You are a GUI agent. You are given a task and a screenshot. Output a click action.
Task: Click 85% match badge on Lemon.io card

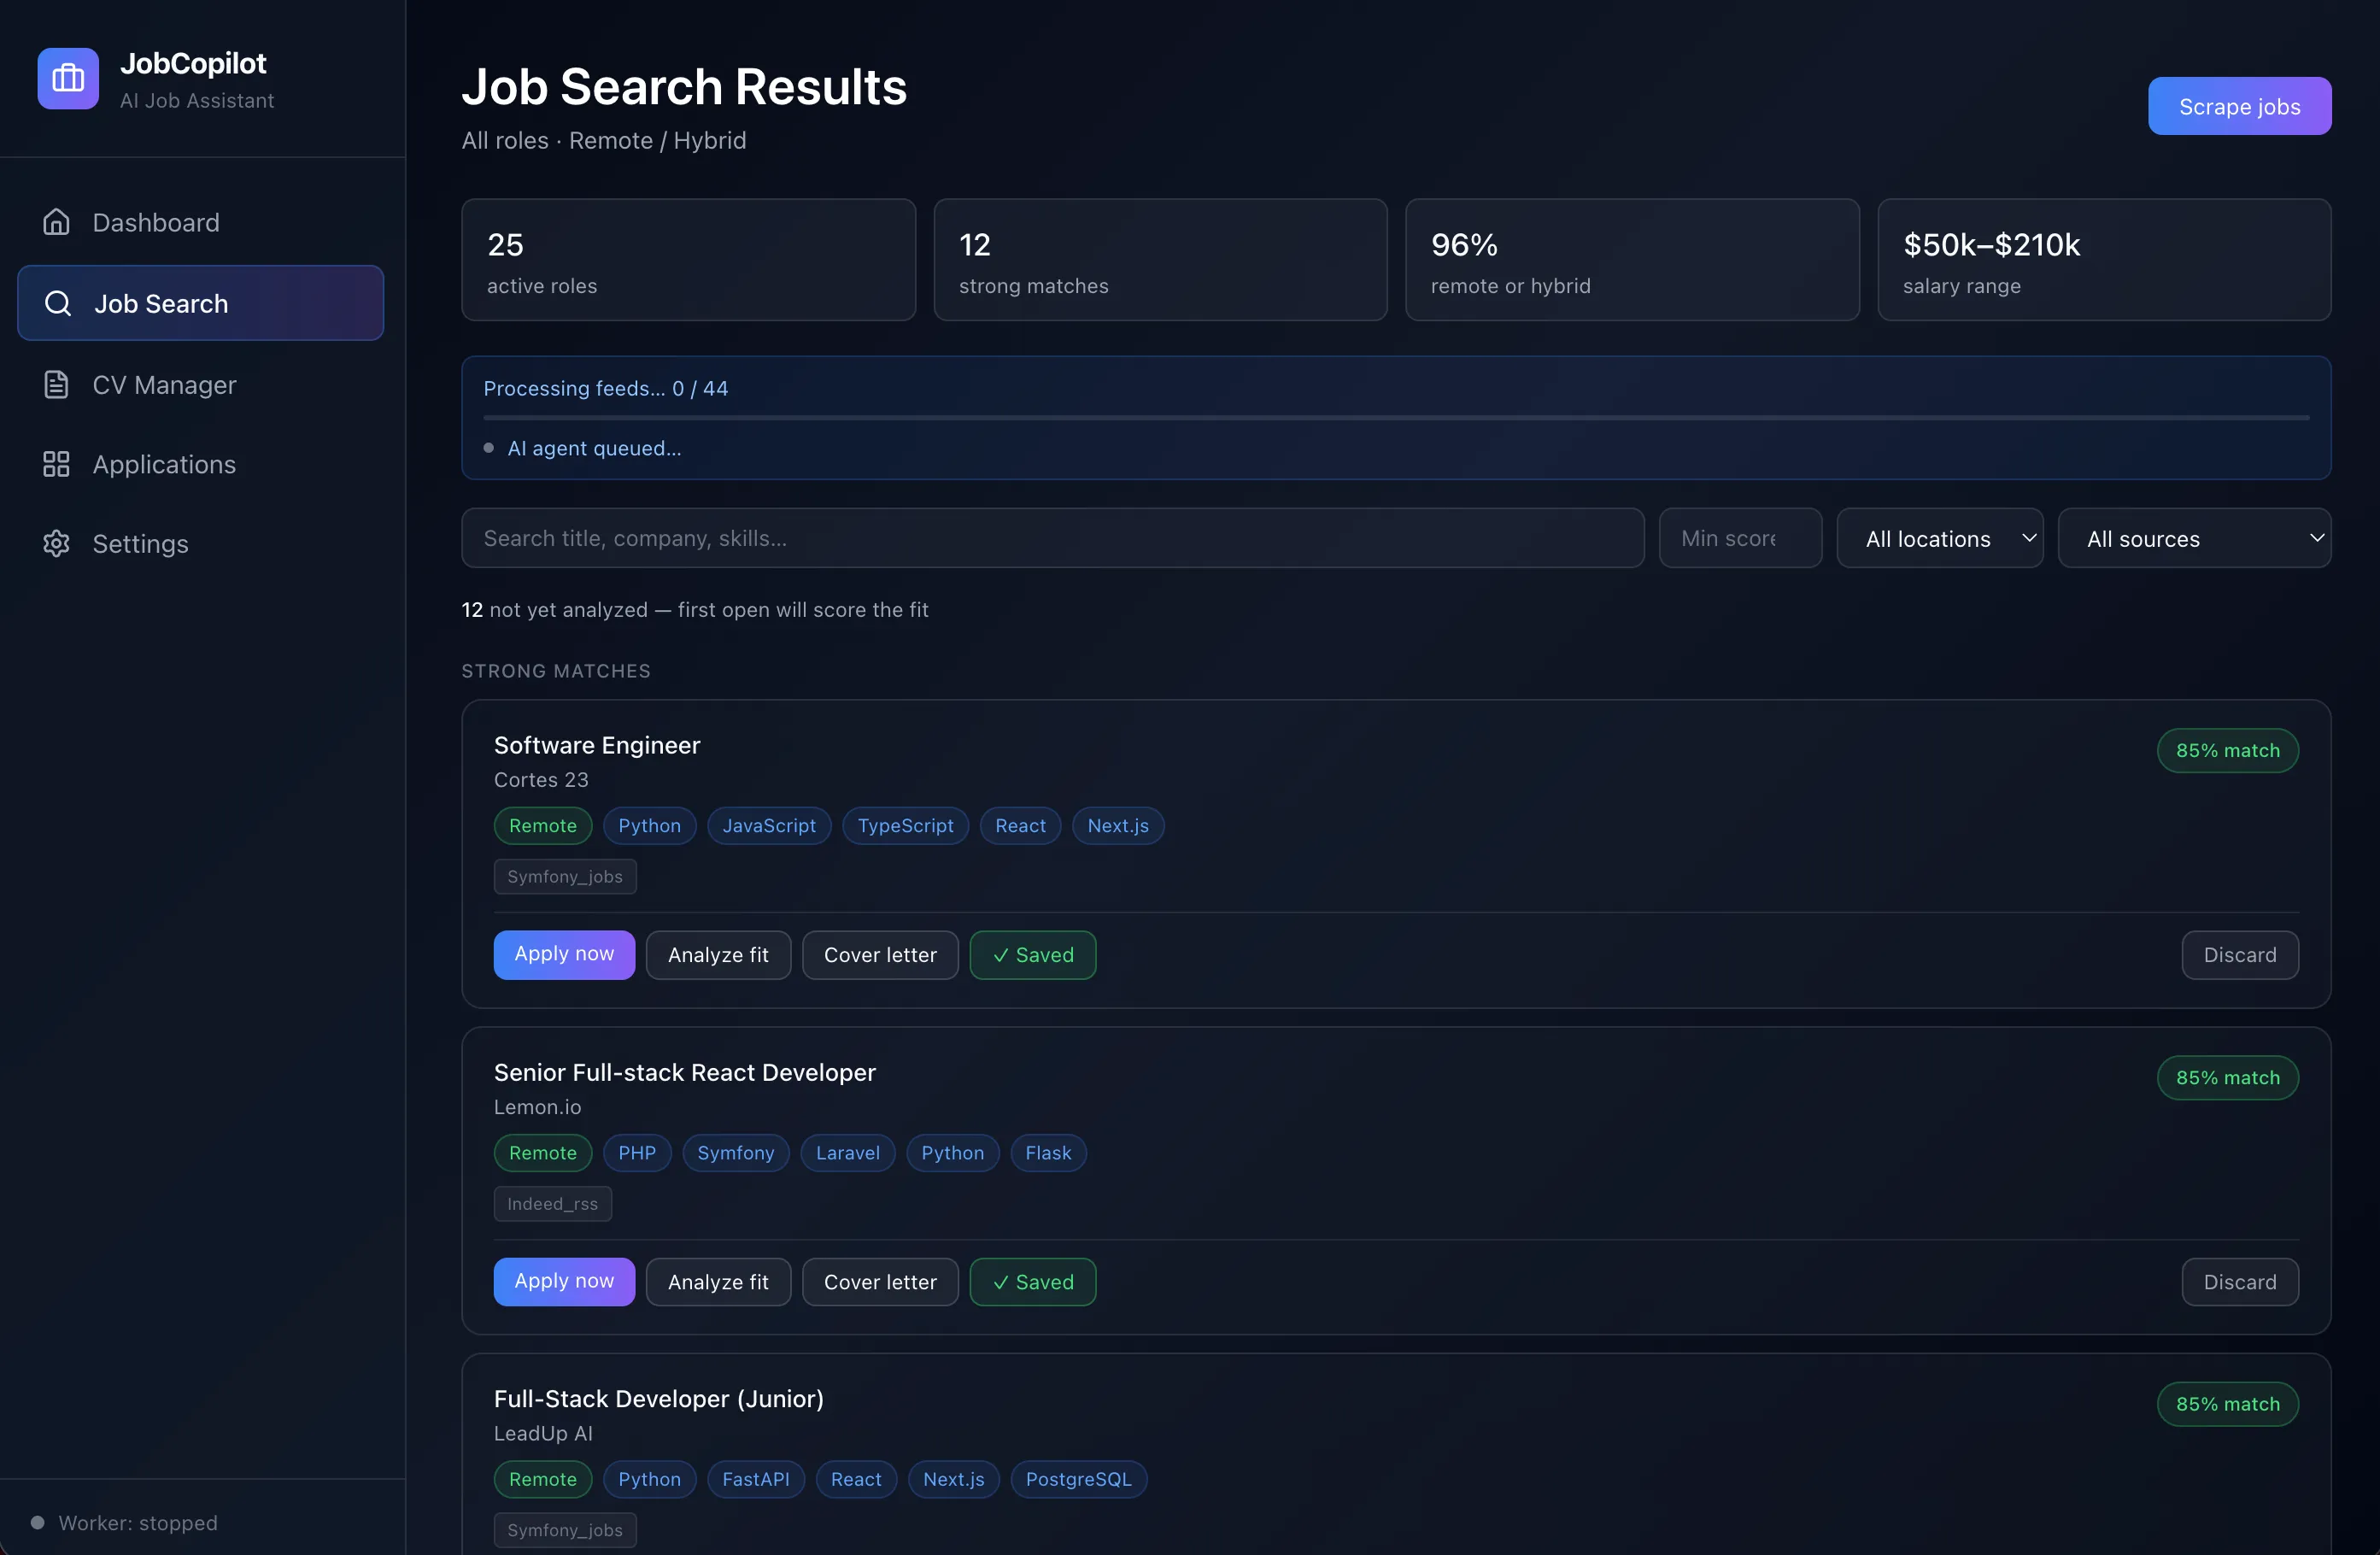coord(2228,1077)
